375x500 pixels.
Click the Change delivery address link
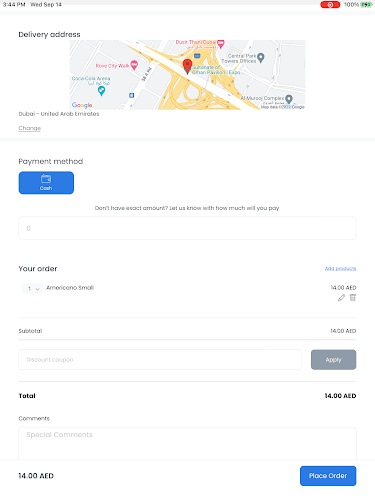click(30, 128)
